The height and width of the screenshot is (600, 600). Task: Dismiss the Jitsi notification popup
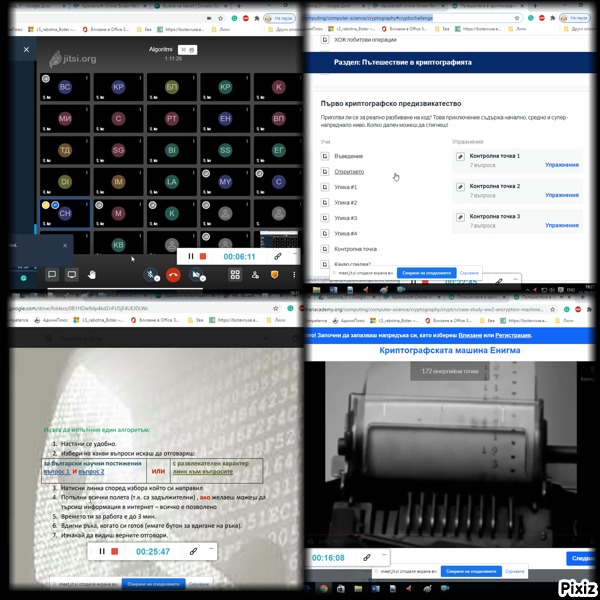65,245
